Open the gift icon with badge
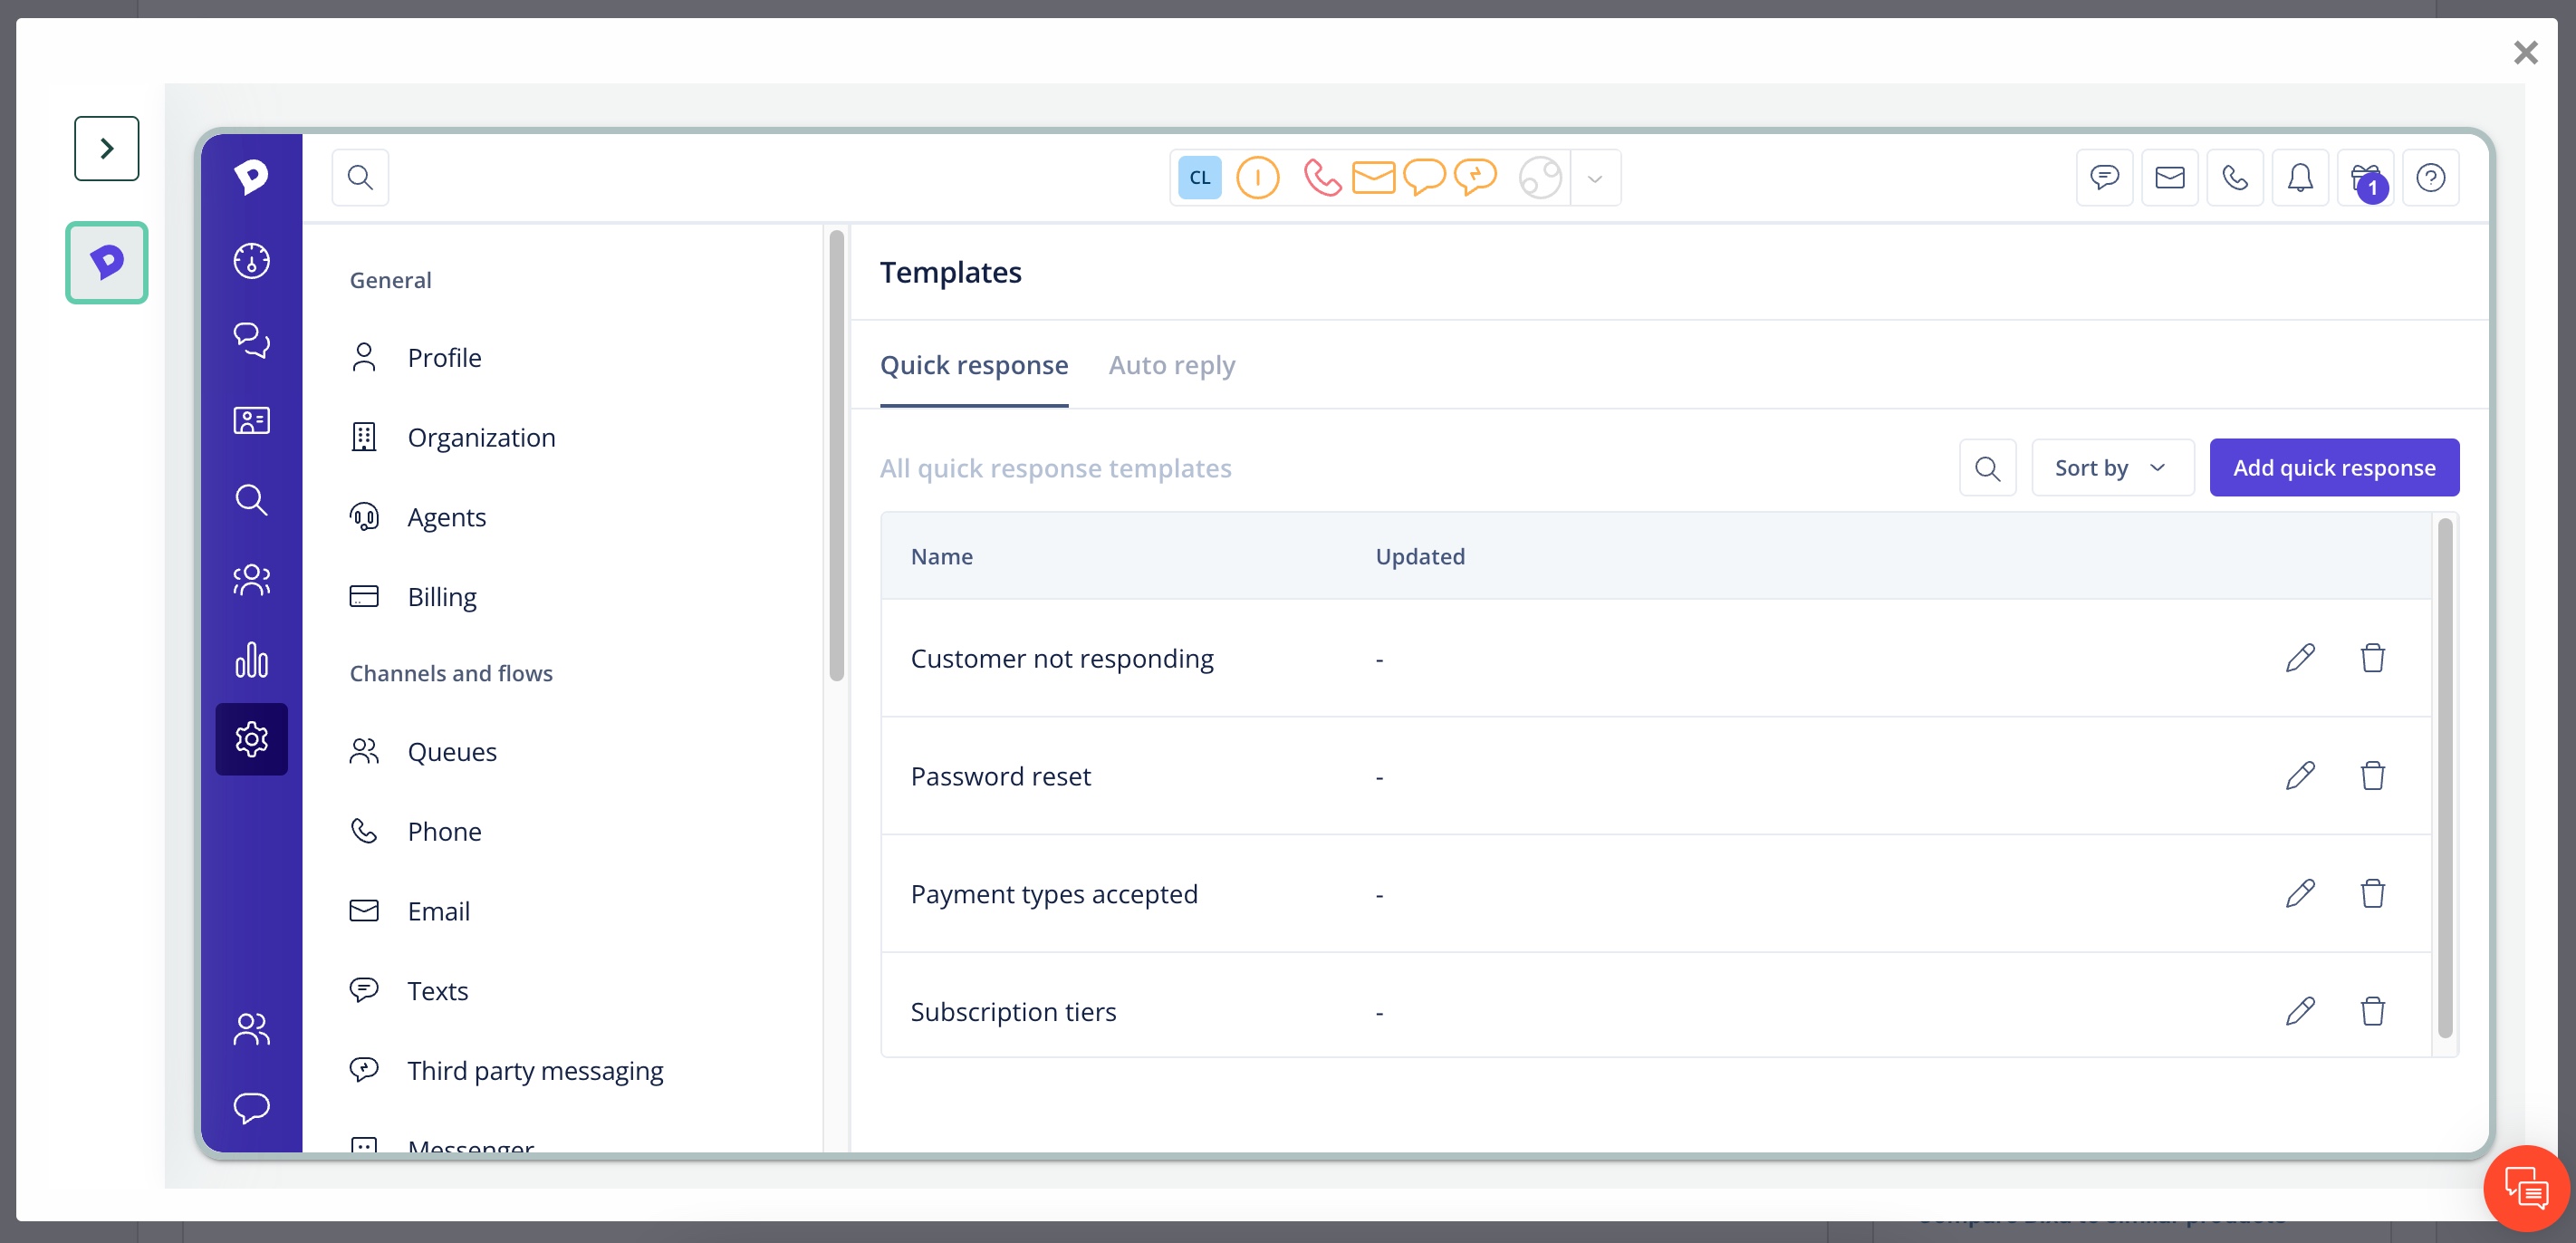The height and width of the screenshot is (1243, 2576). click(x=2365, y=178)
